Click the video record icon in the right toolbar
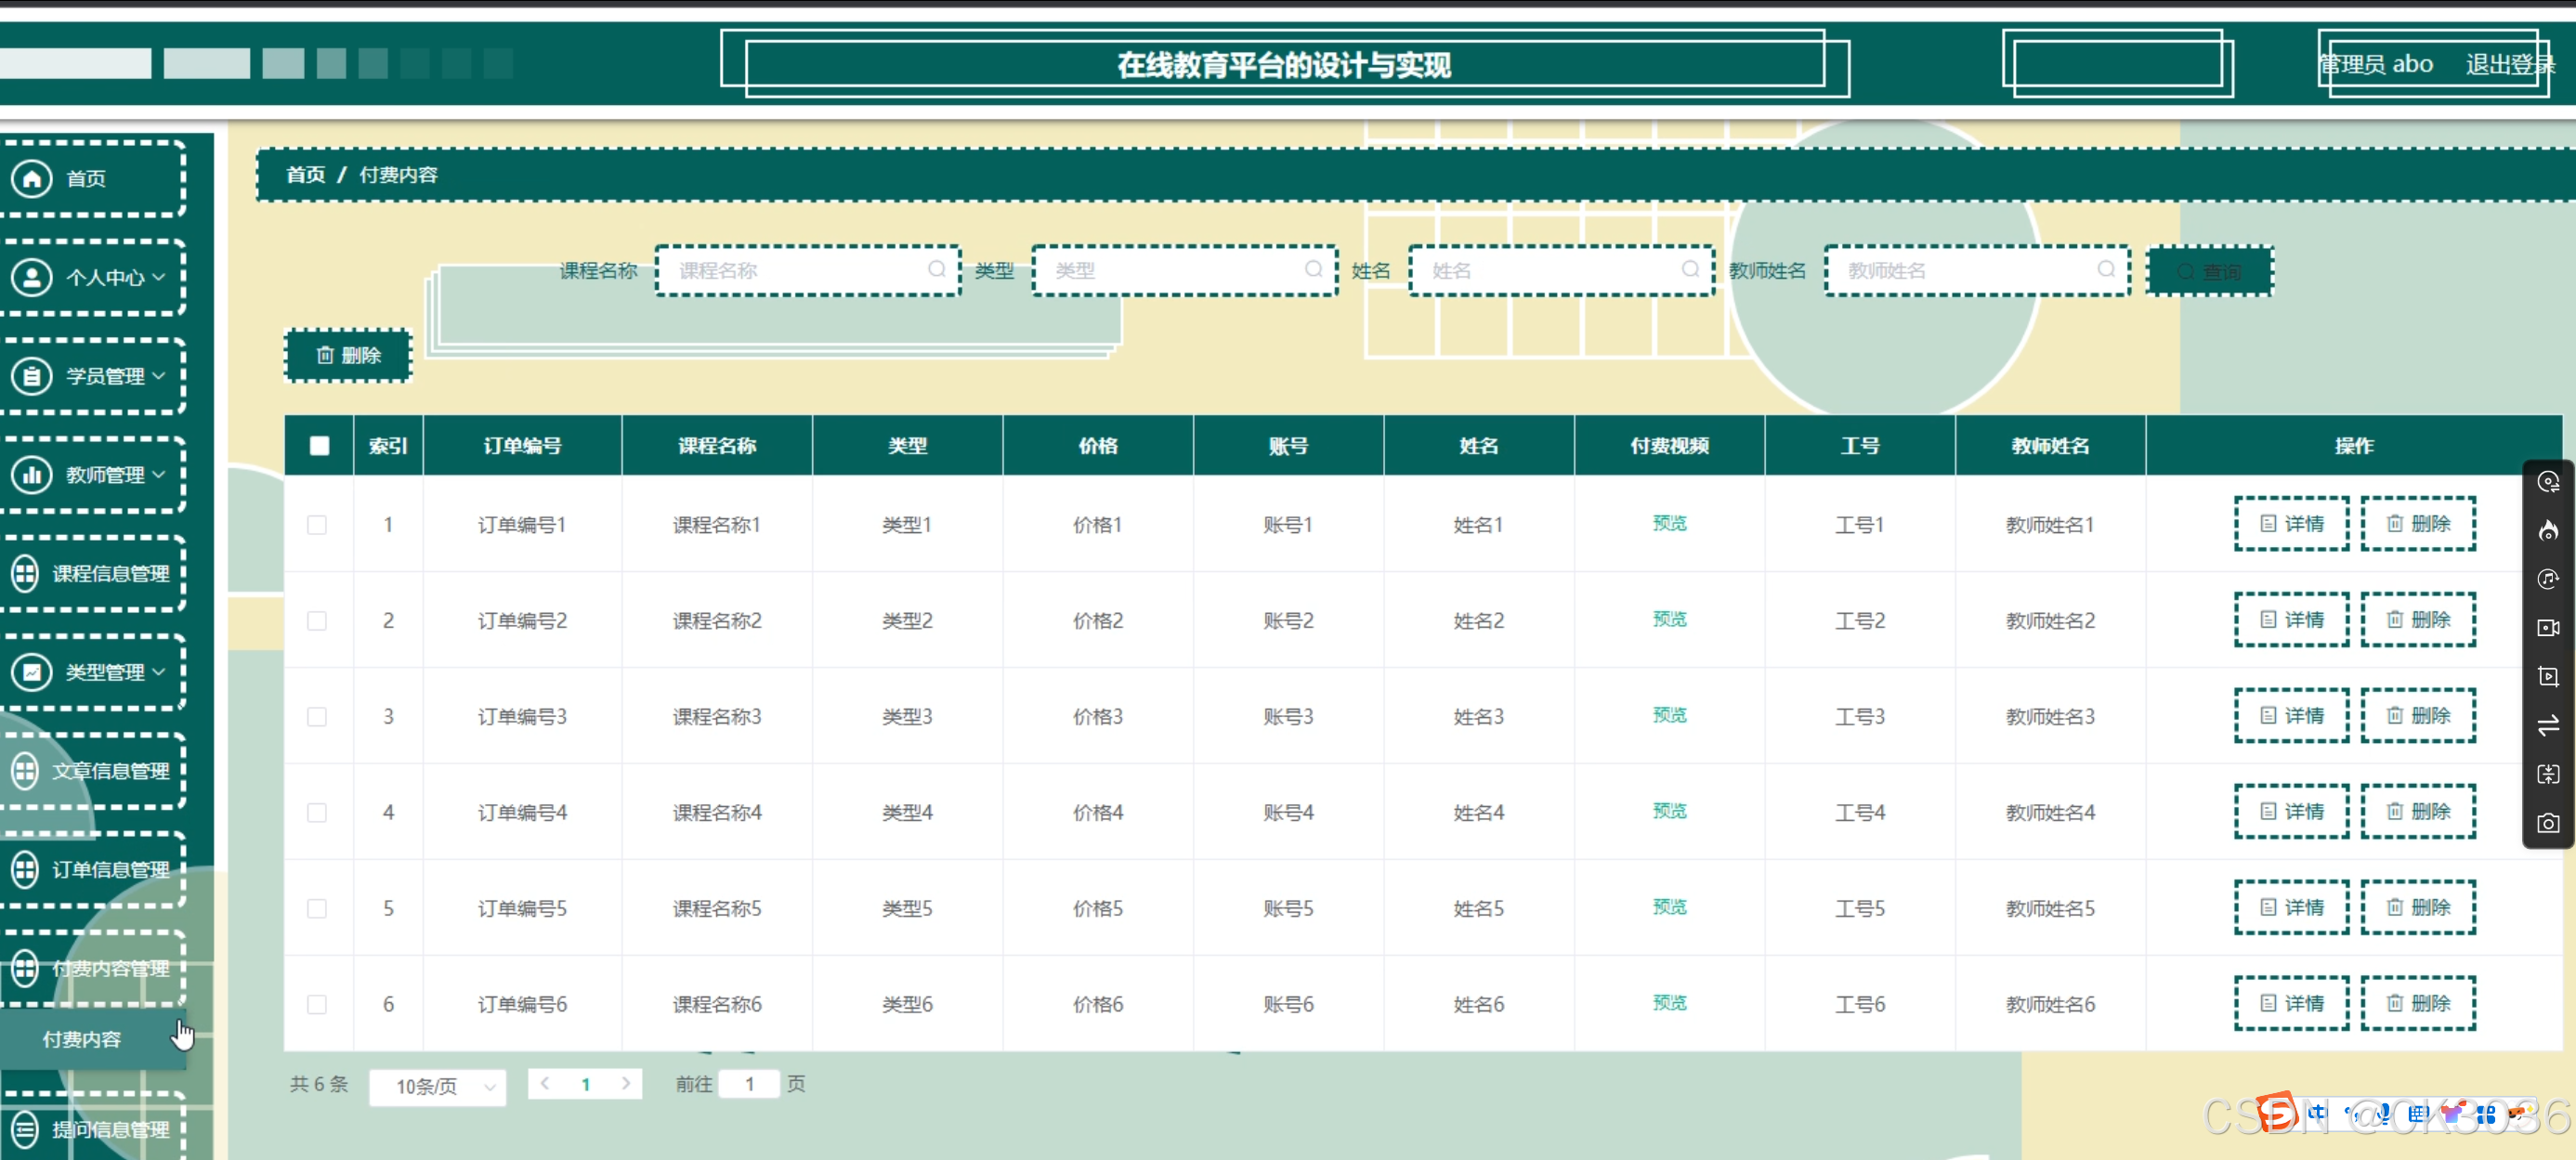 (2548, 628)
